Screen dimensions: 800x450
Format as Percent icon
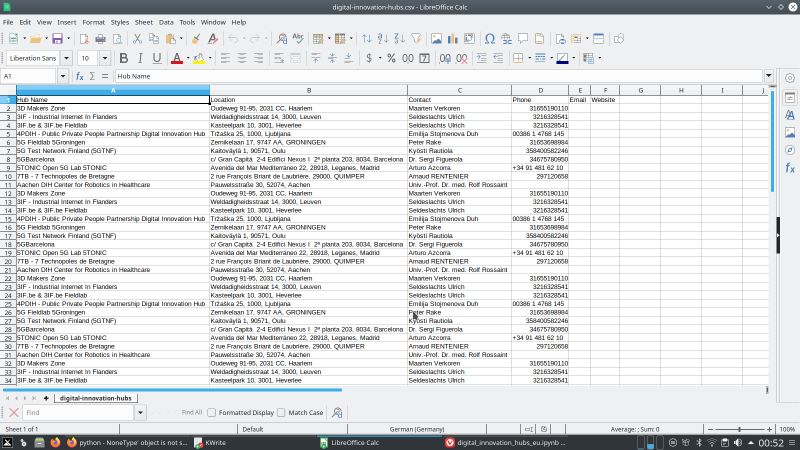[391, 58]
